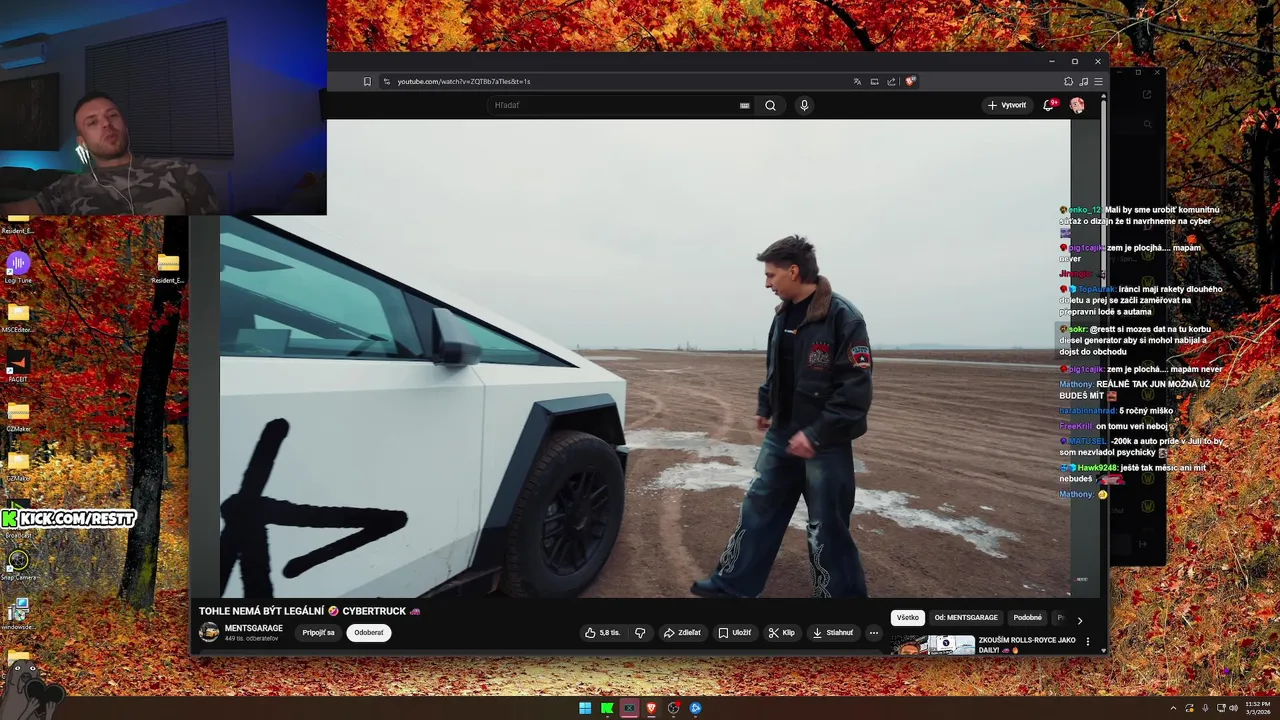Open the suggested video three-dot menu
Viewport: 1280px width, 720px height.
[x=1088, y=641]
